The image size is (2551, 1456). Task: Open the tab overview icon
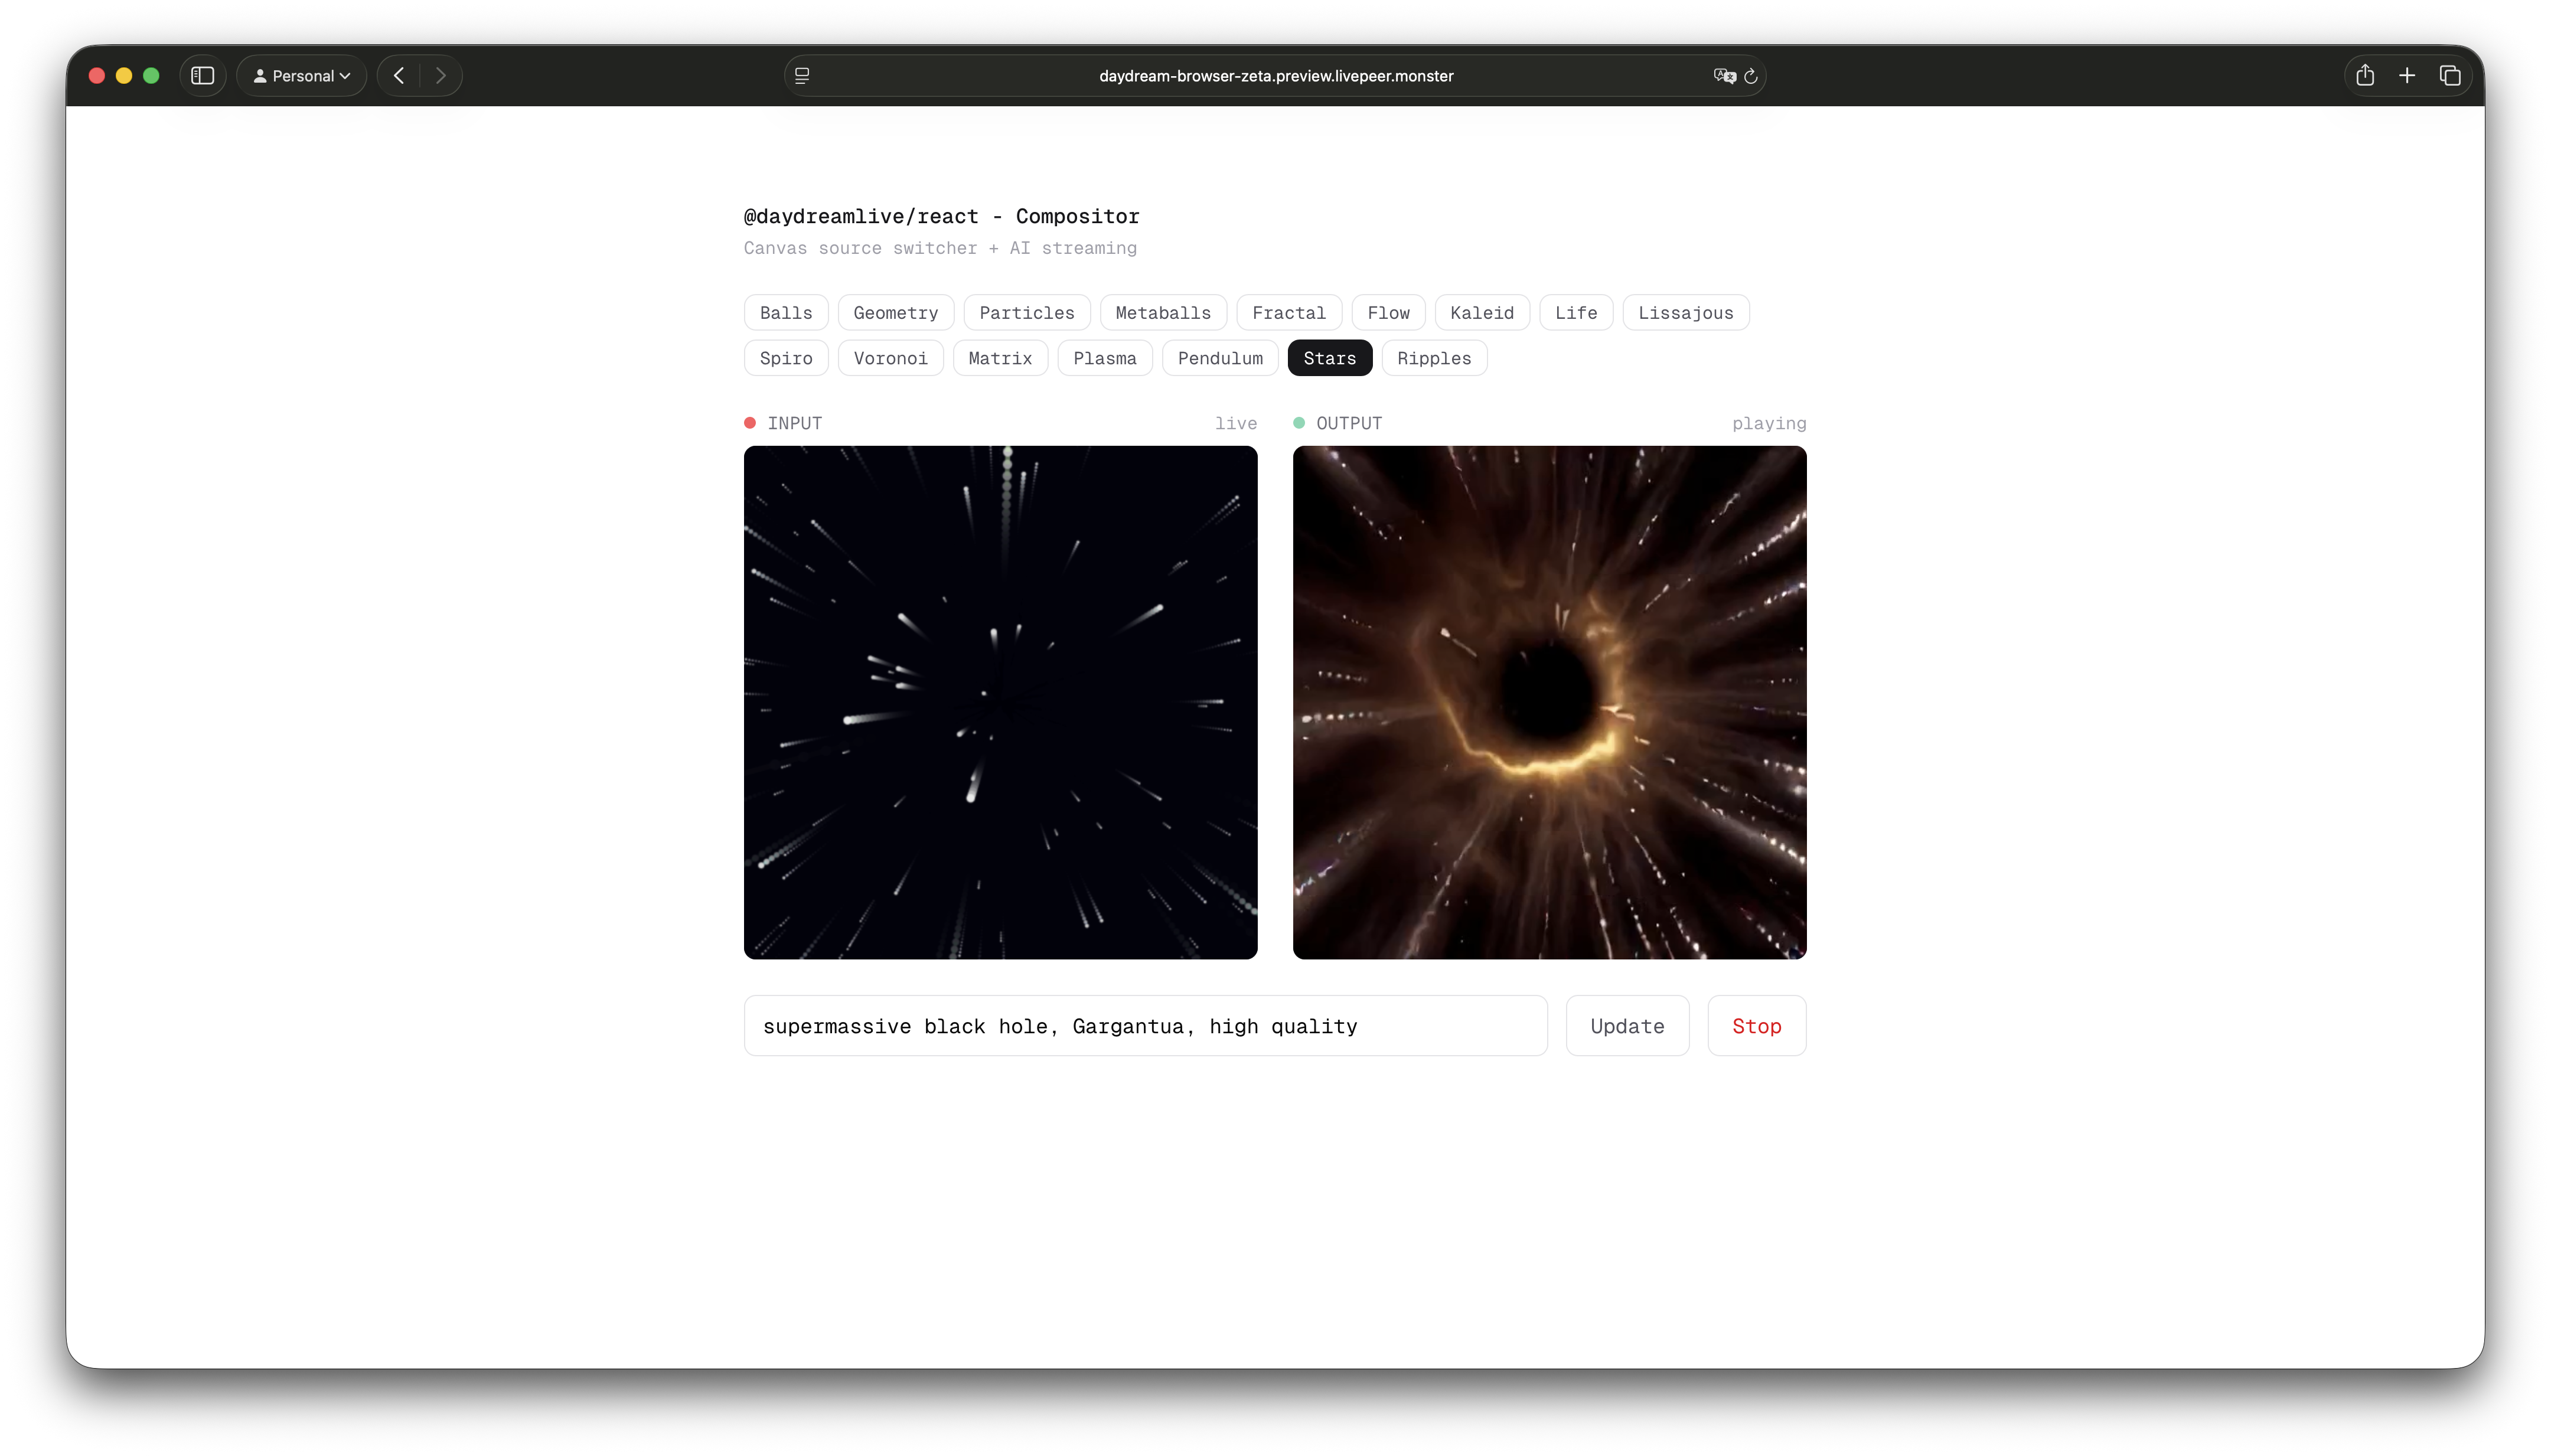(x=2449, y=75)
